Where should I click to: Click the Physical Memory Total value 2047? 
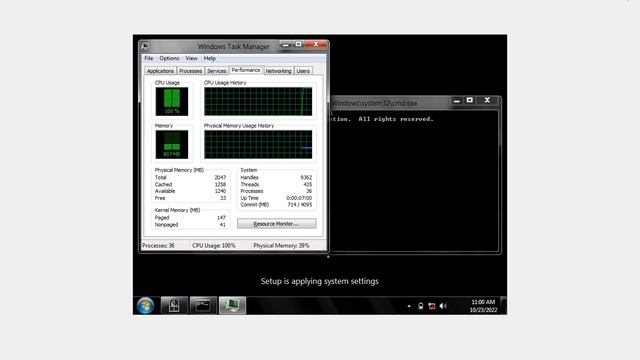pyautogui.click(x=220, y=178)
